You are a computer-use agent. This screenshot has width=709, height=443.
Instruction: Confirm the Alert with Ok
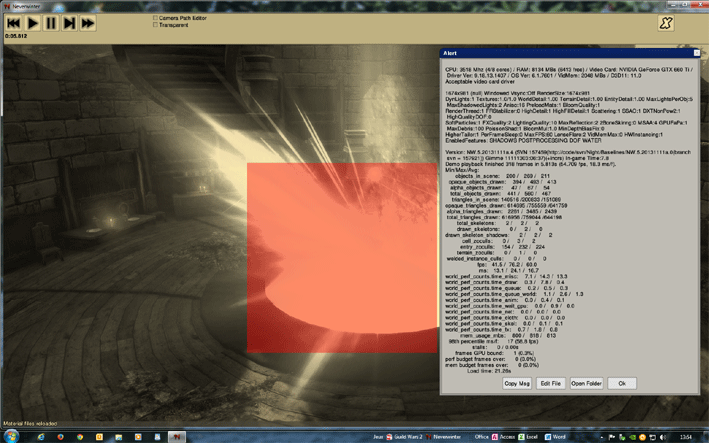[622, 383]
